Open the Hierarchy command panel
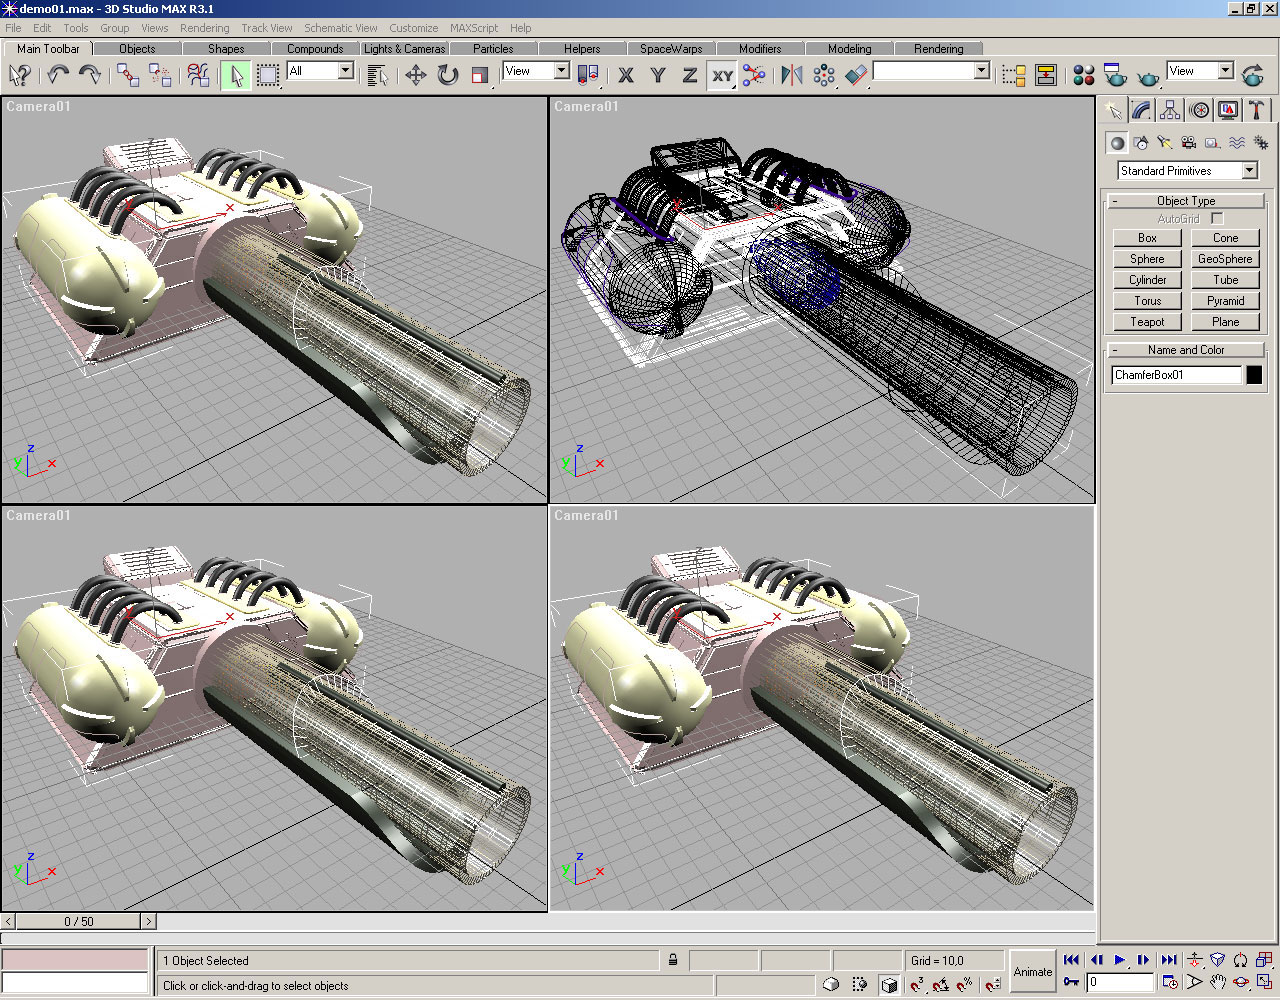Screen dimensions: 1280x1000 (x=1170, y=110)
